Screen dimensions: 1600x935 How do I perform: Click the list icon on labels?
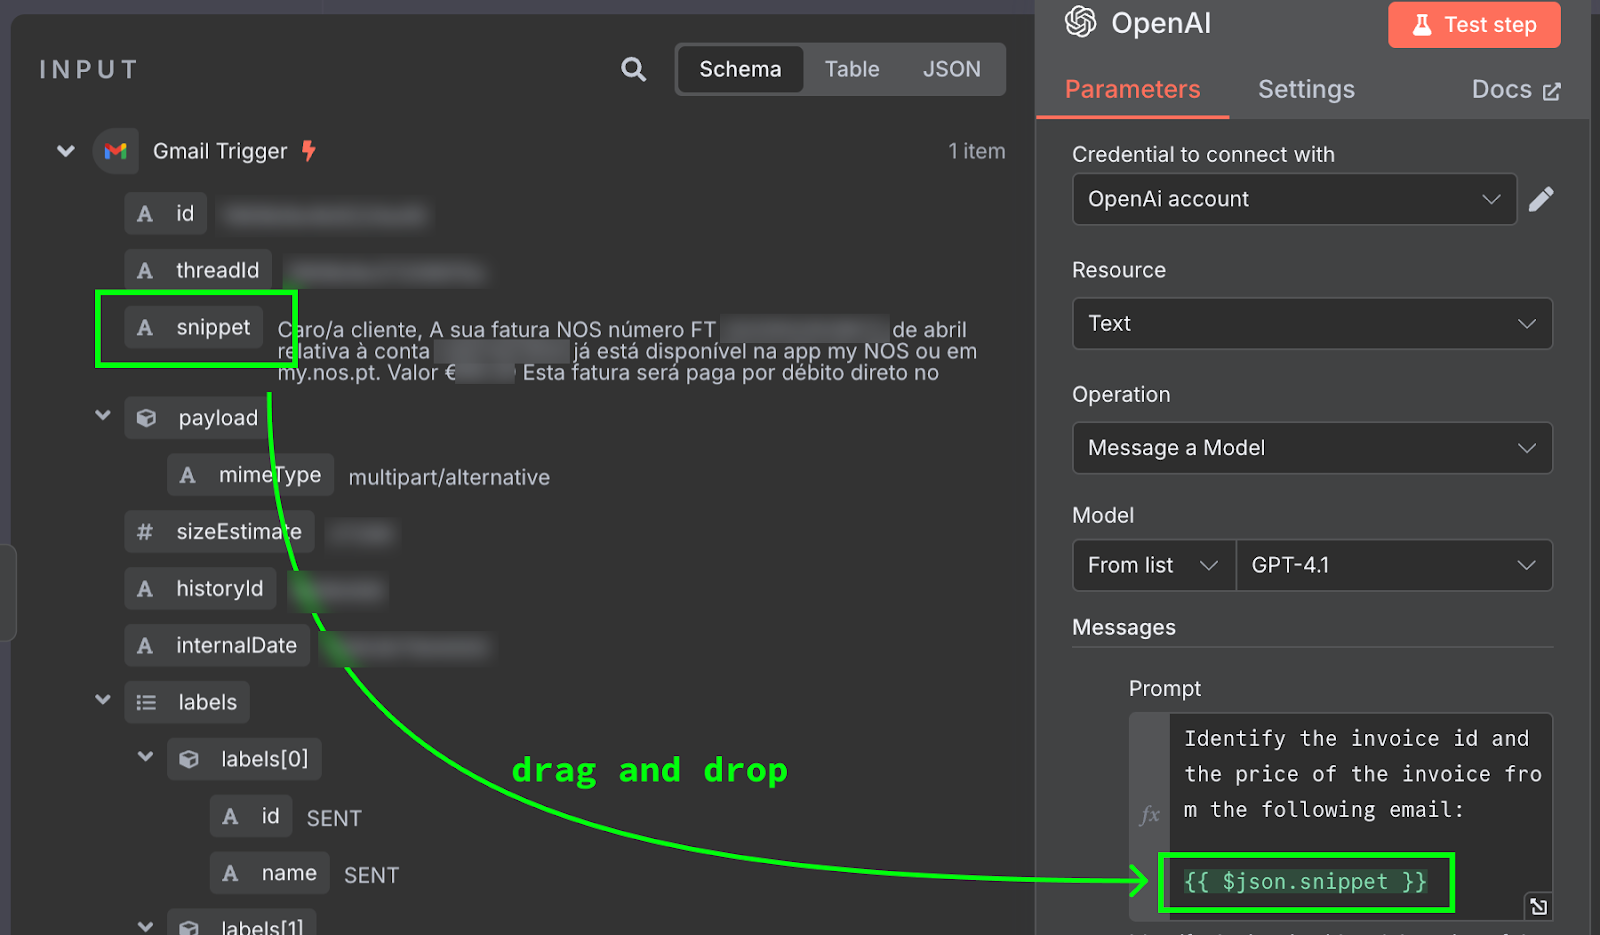[x=146, y=702]
